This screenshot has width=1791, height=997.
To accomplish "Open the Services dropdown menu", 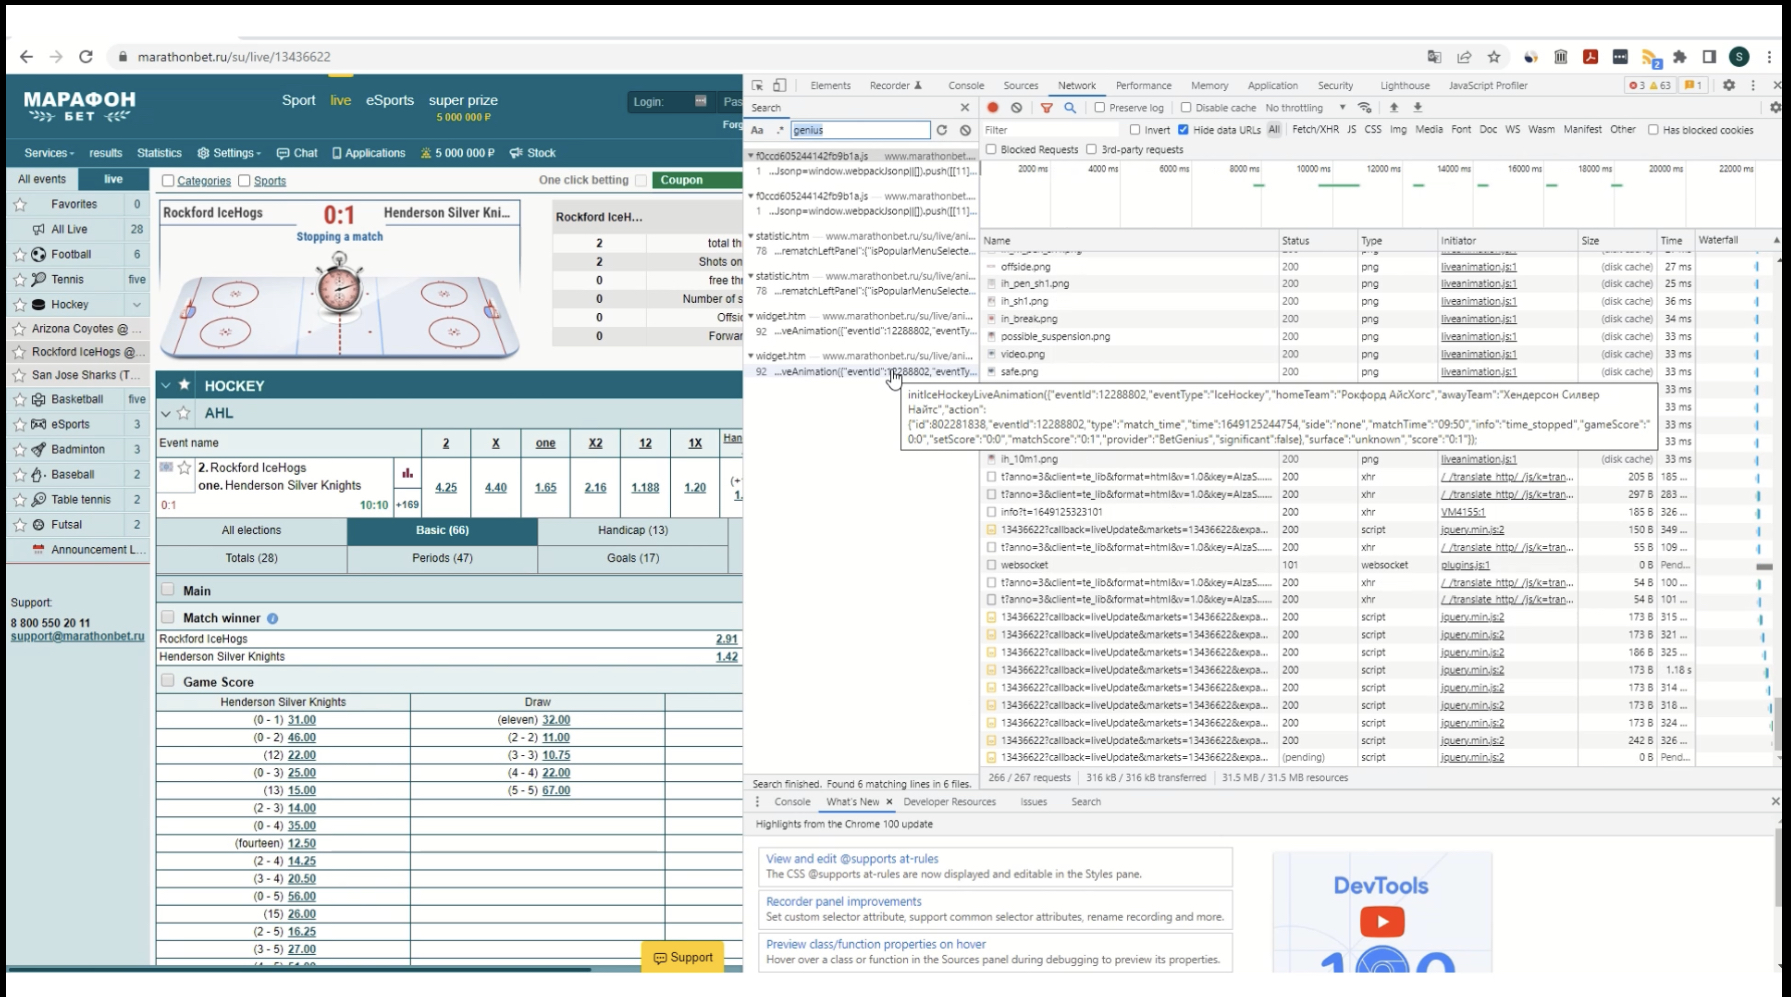I will coord(49,153).
